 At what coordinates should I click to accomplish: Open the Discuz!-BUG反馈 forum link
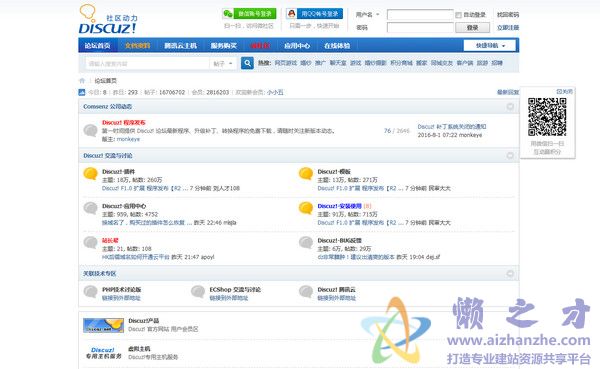coord(339,240)
